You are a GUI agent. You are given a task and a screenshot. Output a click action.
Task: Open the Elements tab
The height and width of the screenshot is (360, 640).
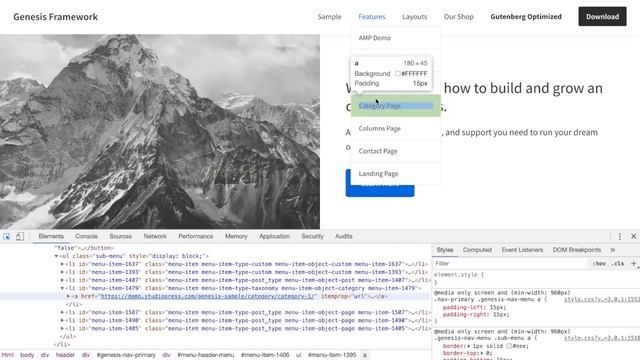51,236
